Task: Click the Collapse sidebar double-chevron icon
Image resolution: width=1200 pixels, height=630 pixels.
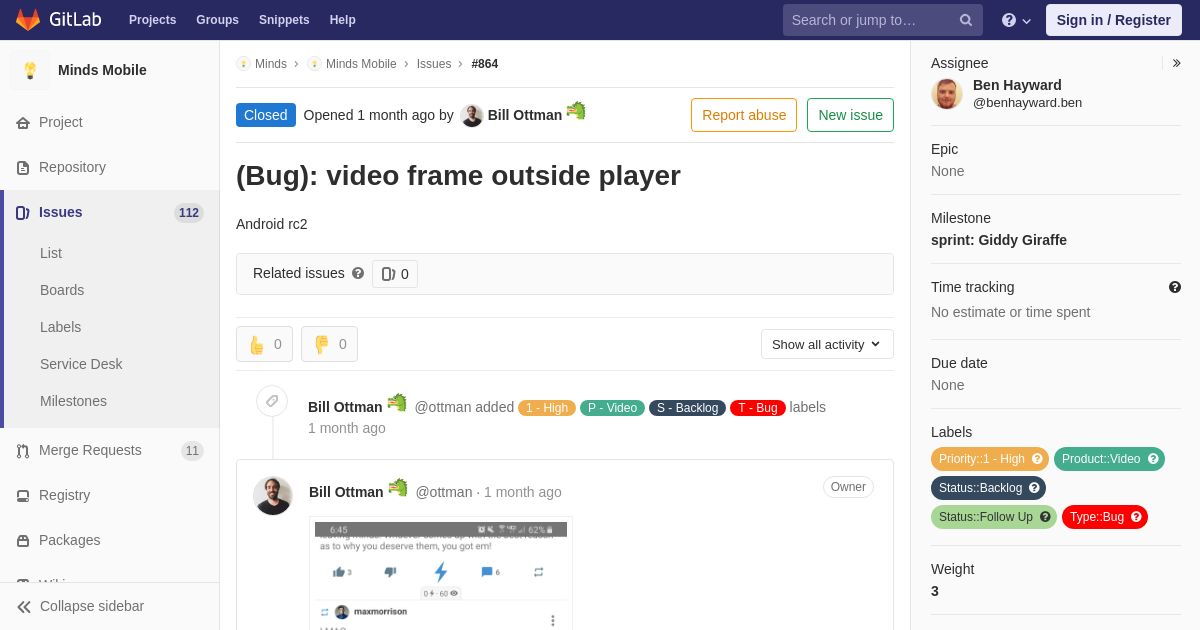Action: (24, 606)
